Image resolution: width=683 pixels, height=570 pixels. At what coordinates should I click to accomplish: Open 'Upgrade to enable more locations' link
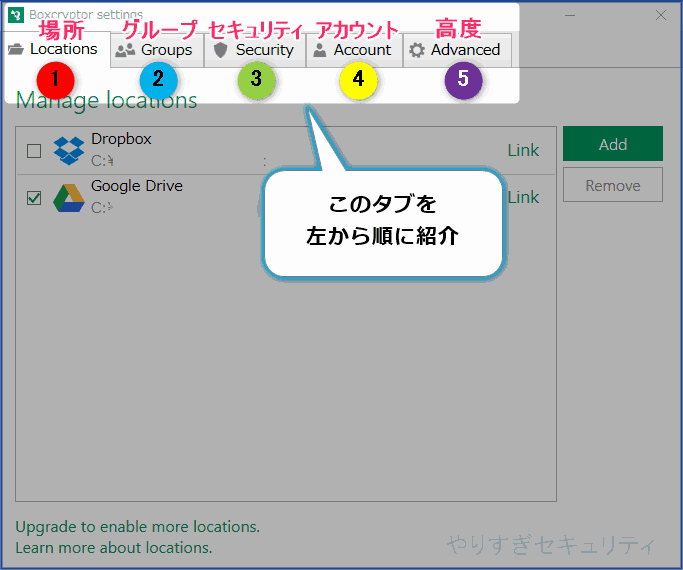(138, 527)
